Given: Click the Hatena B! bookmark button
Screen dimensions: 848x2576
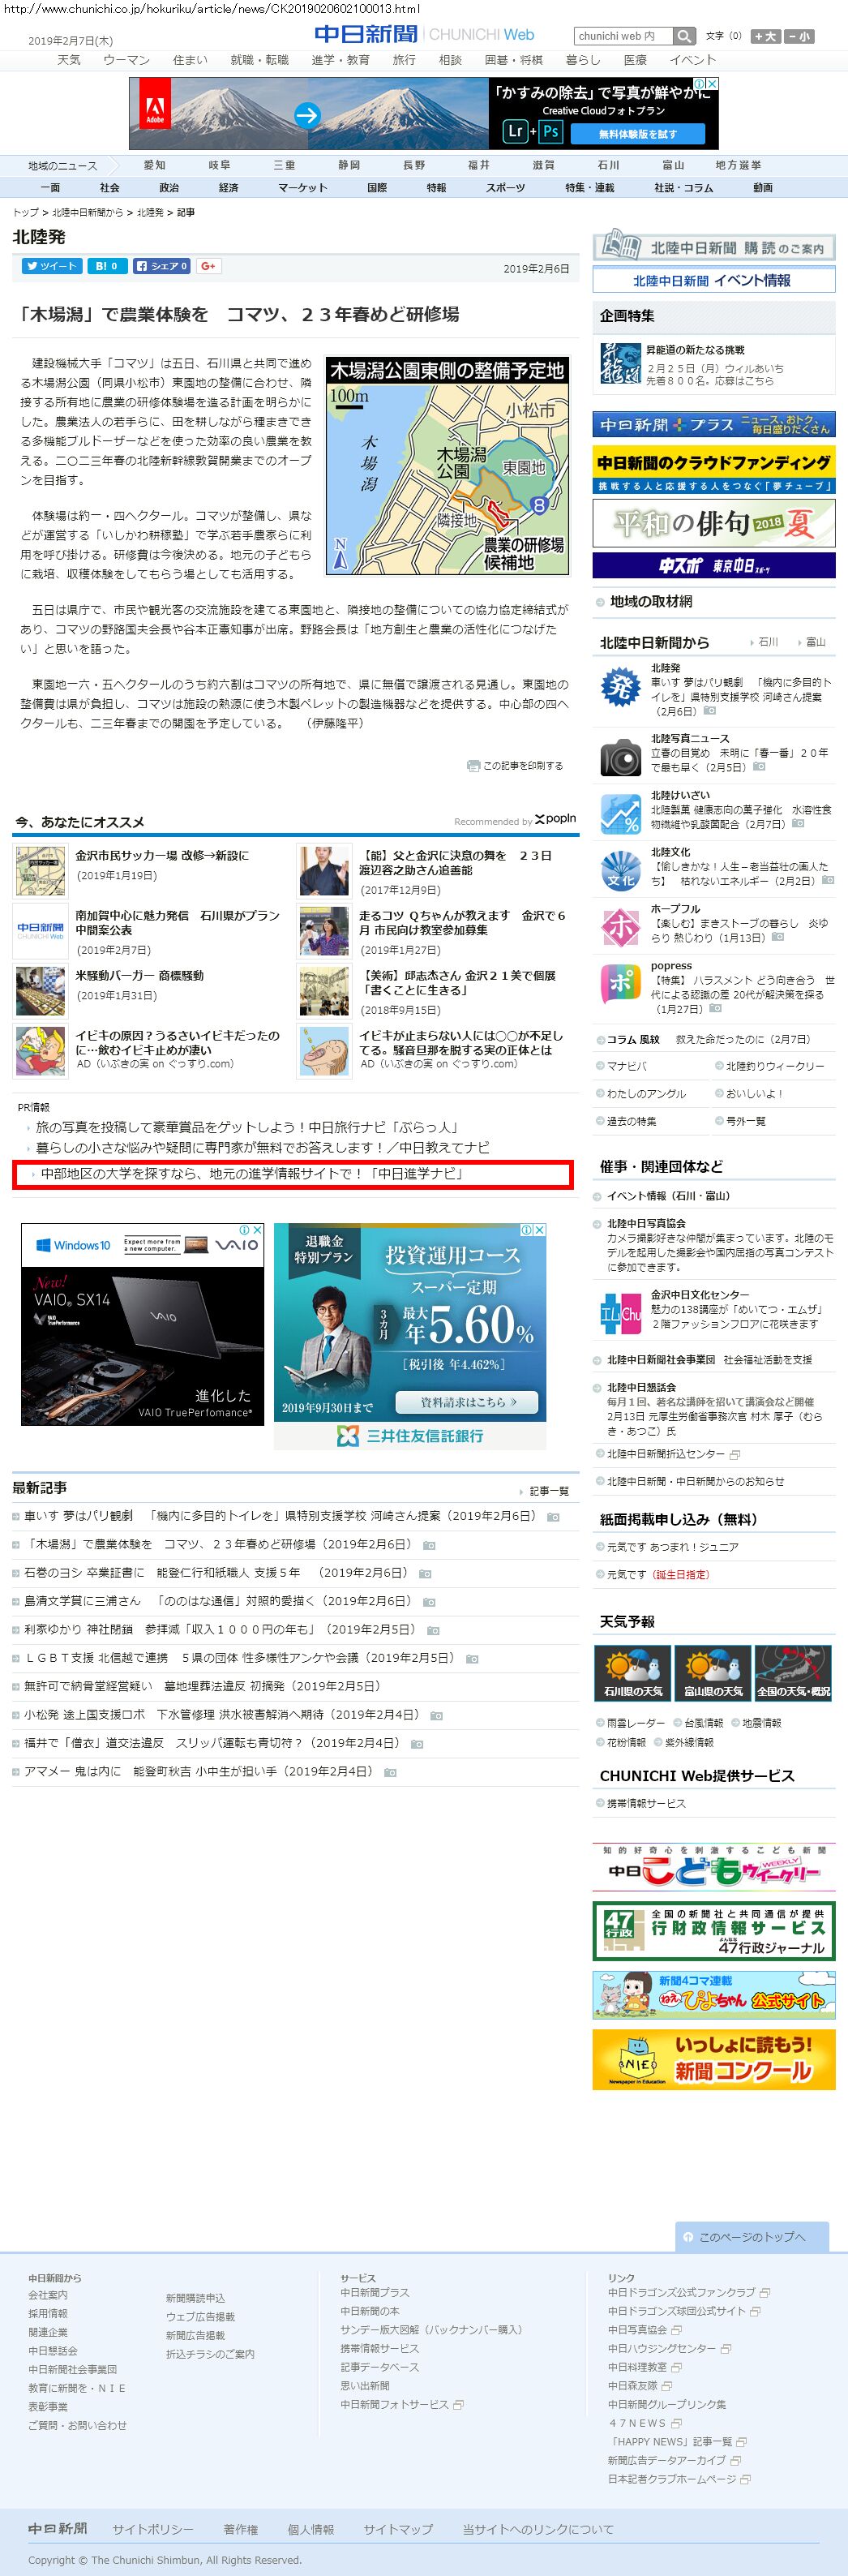Looking at the screenshot, I should 107,266.
